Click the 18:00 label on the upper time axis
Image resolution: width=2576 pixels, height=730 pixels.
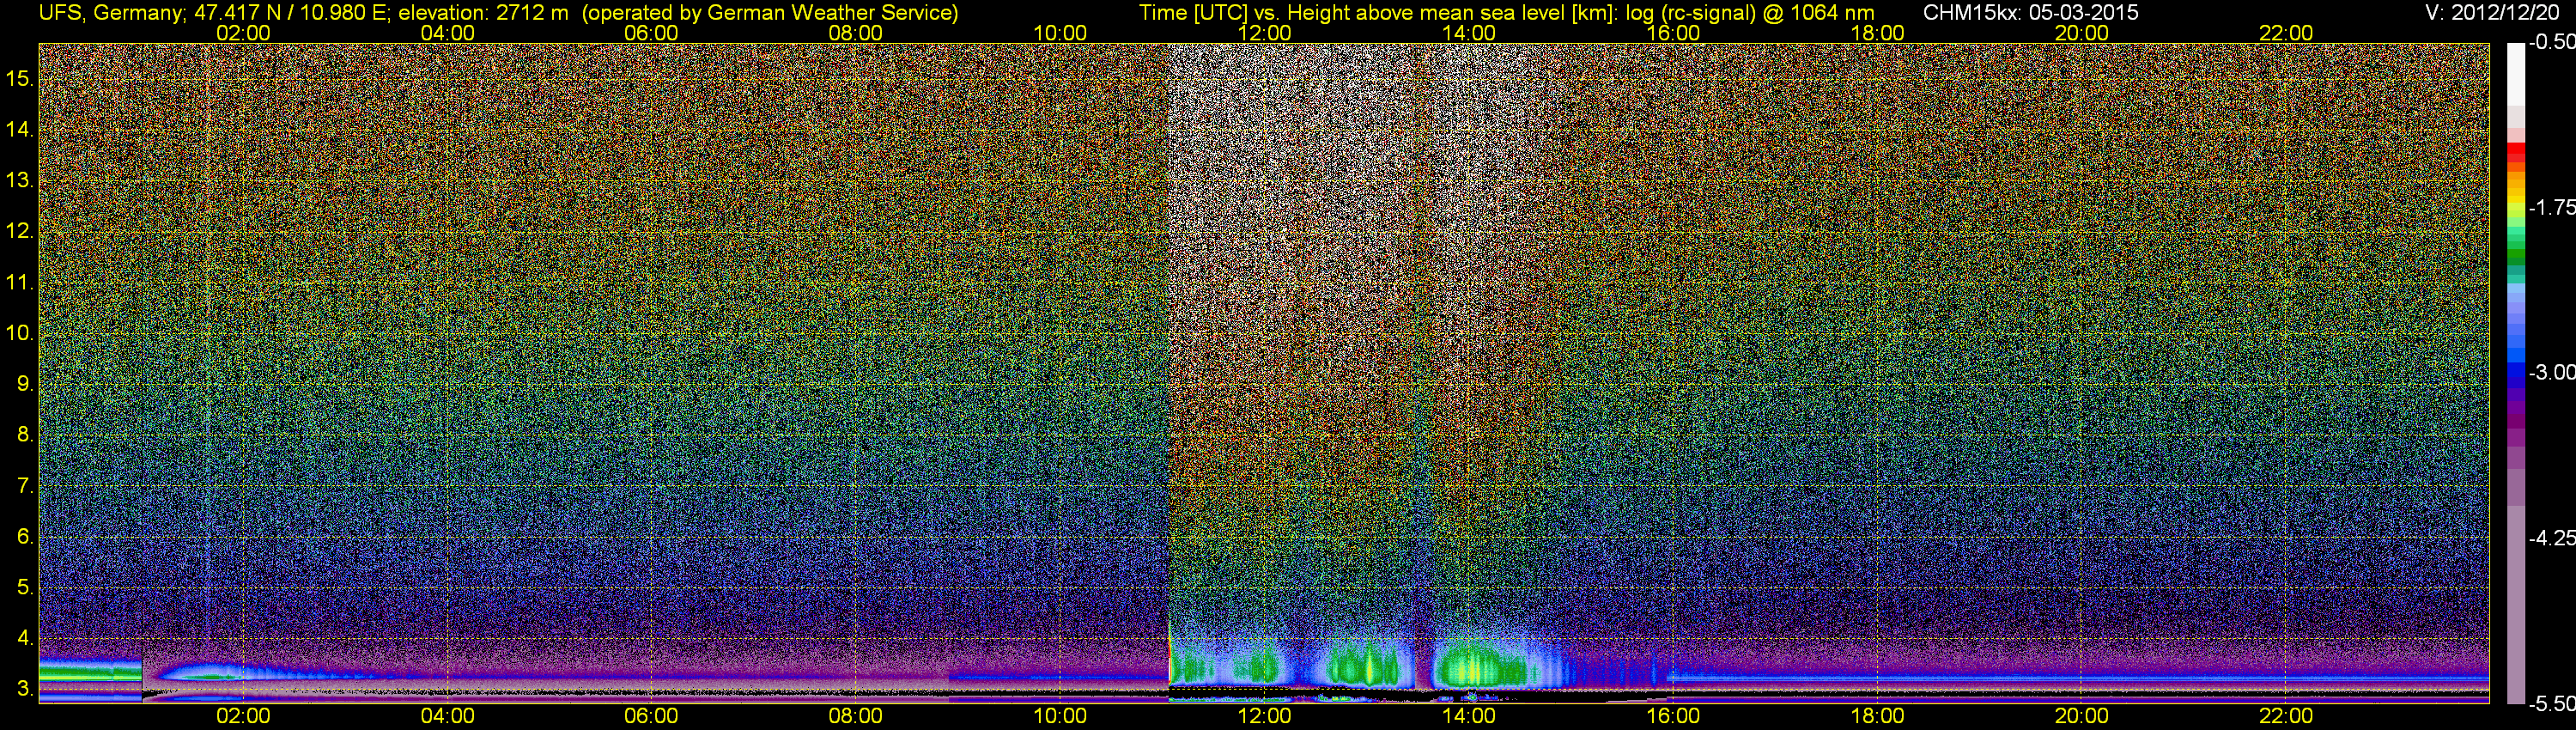click(1877, 33)
